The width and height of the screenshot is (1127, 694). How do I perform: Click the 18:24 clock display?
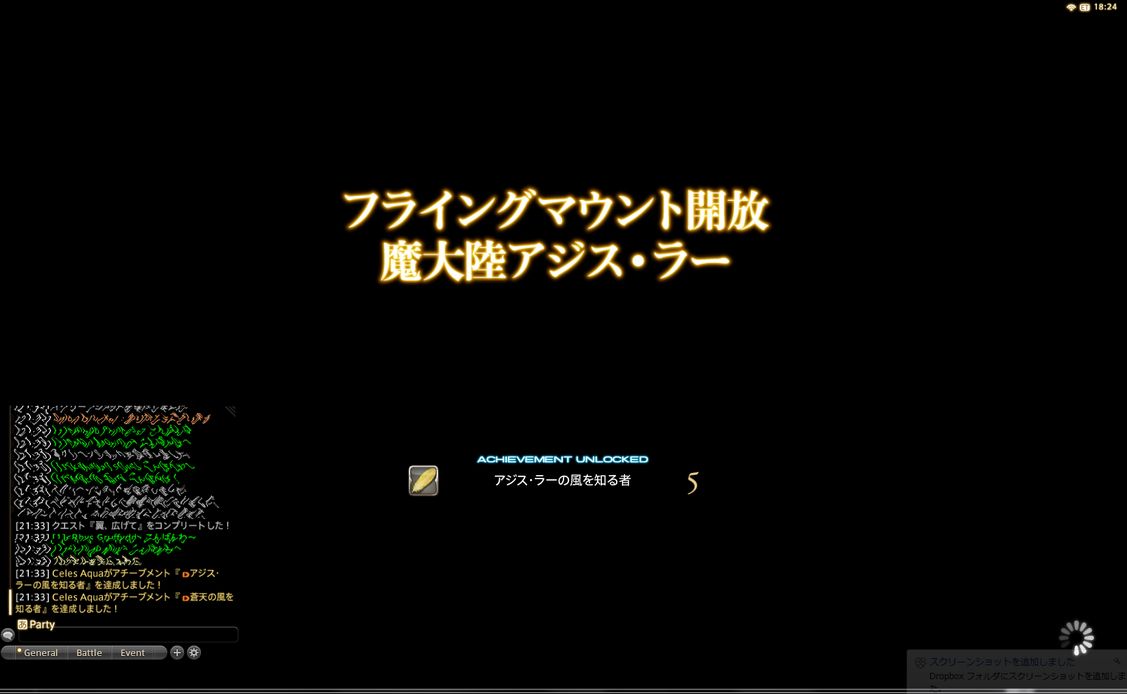(x=1105, y=6)
